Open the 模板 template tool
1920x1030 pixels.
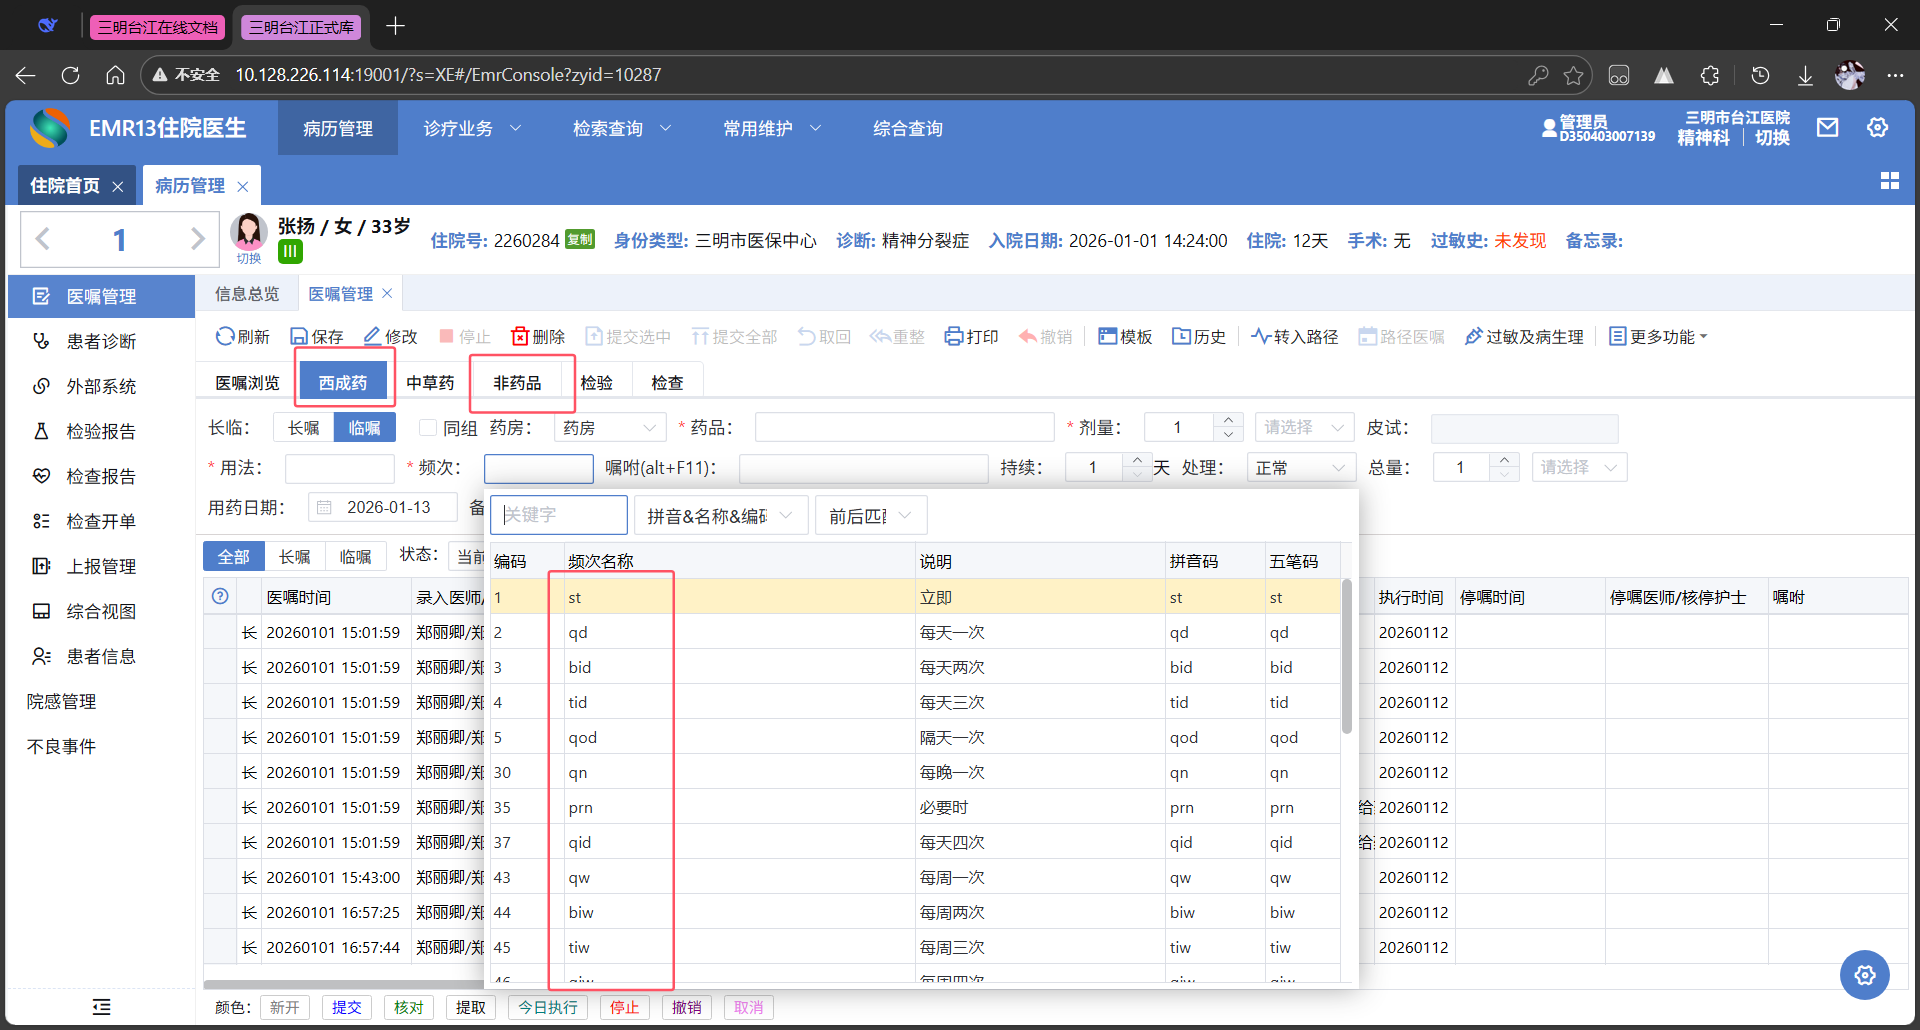pyautogui.click(x=1125, y=337)
